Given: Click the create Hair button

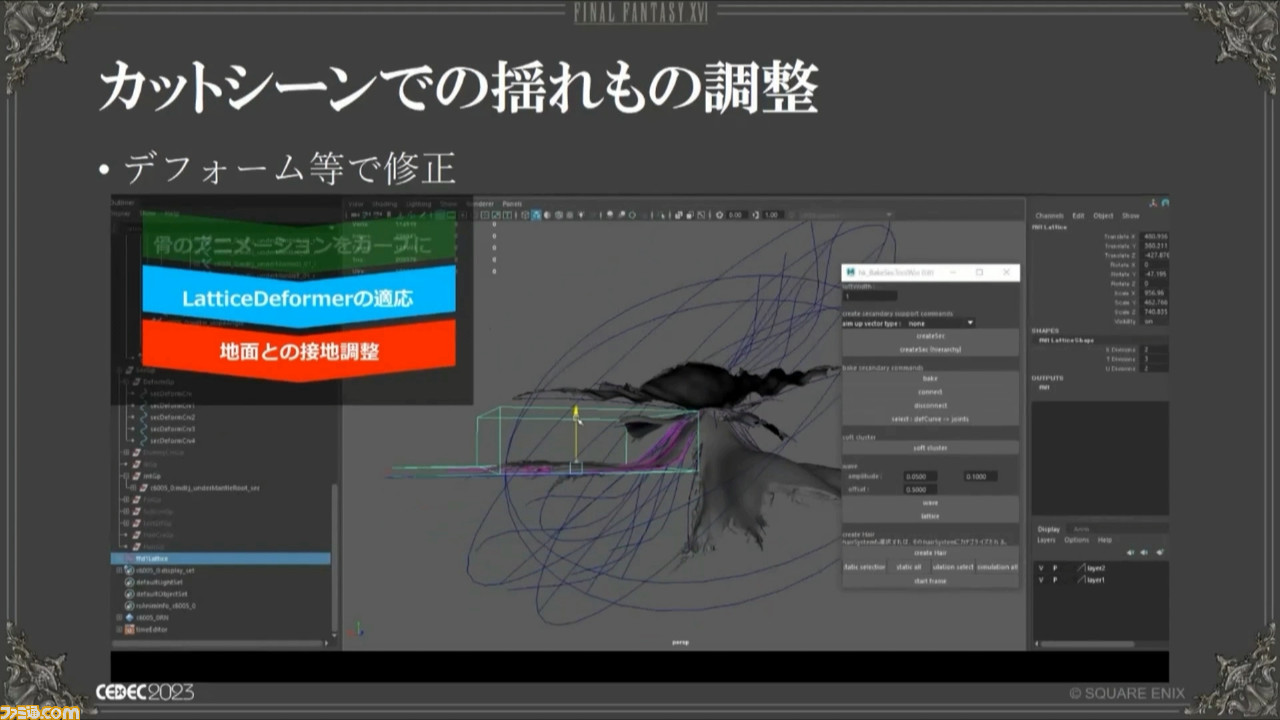Looking at the screenshot, I should [930, 553].
